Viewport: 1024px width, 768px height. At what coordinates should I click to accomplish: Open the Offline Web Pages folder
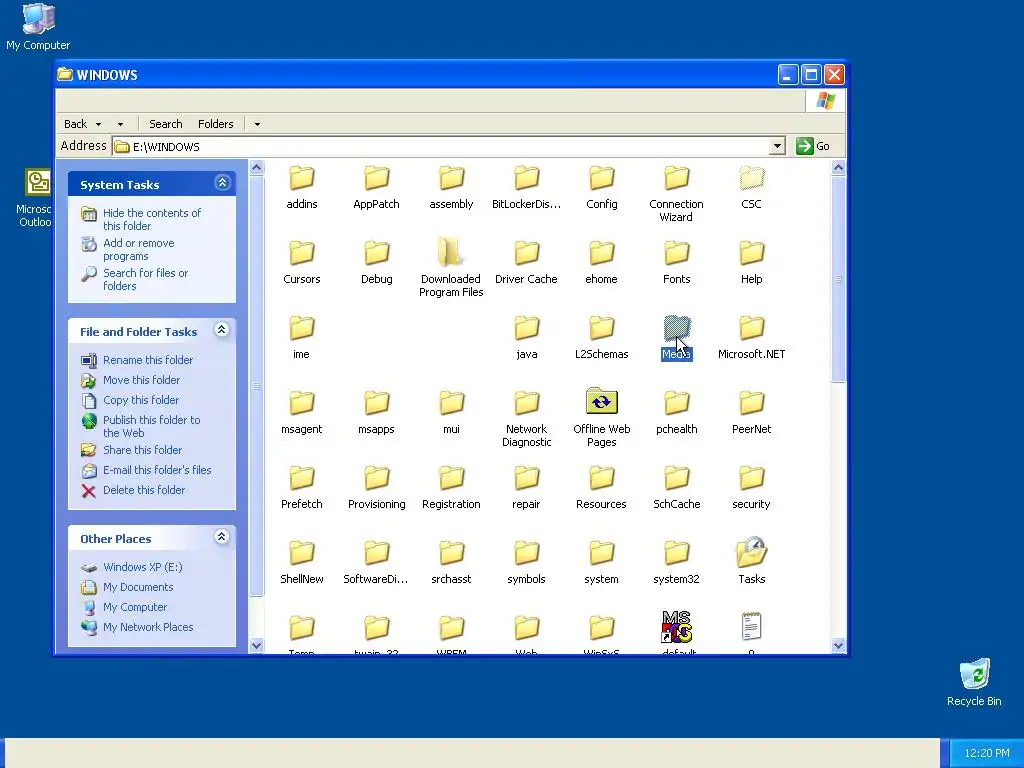[601, 419]
